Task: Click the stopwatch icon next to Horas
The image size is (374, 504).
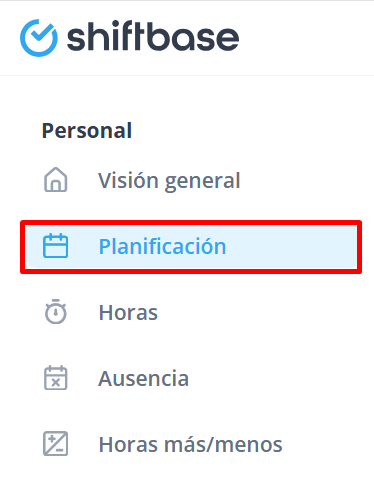Action: tap(56, 312)
